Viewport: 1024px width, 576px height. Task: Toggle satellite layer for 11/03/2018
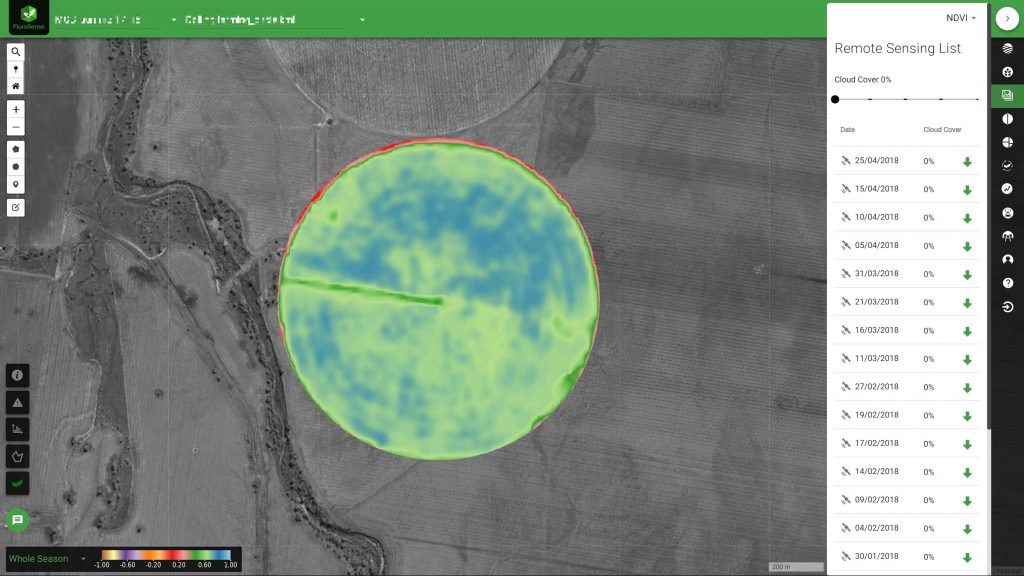(845, 358)
